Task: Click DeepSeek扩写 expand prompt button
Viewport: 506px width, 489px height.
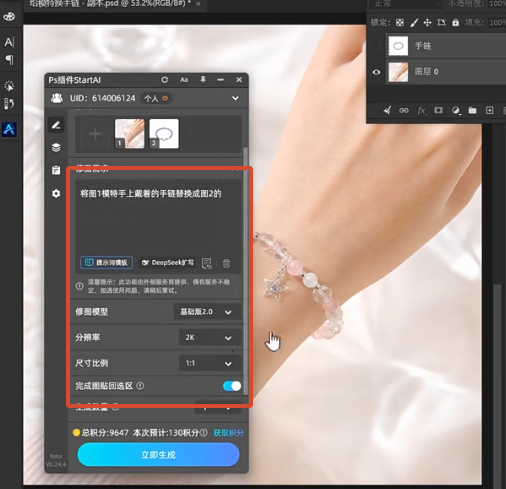Action: pos(168,263)
